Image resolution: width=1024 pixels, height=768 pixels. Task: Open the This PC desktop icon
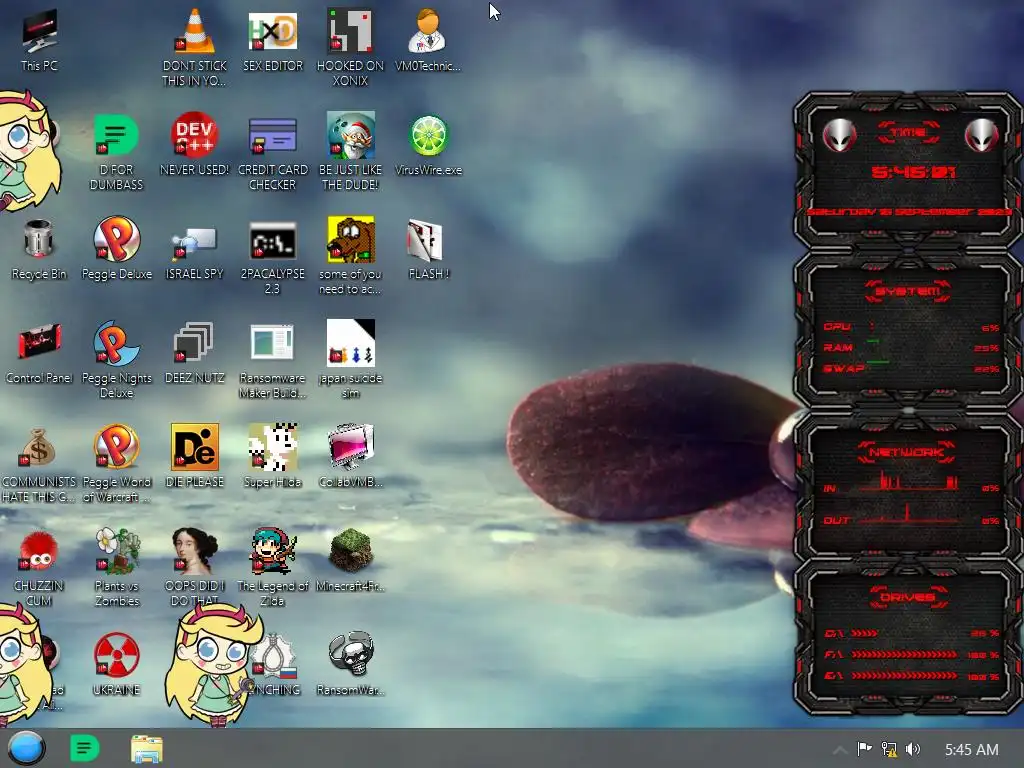click(x=39, y=40)
